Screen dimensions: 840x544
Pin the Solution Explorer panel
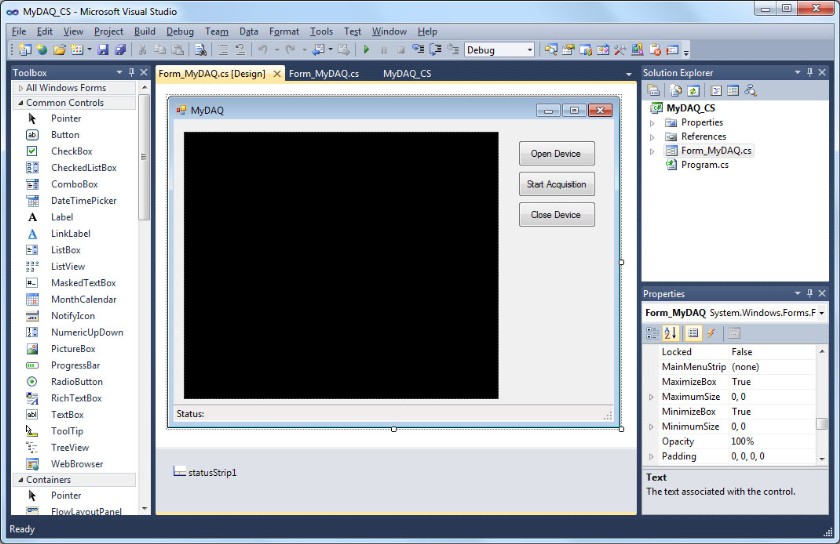[x=810, y=72]
